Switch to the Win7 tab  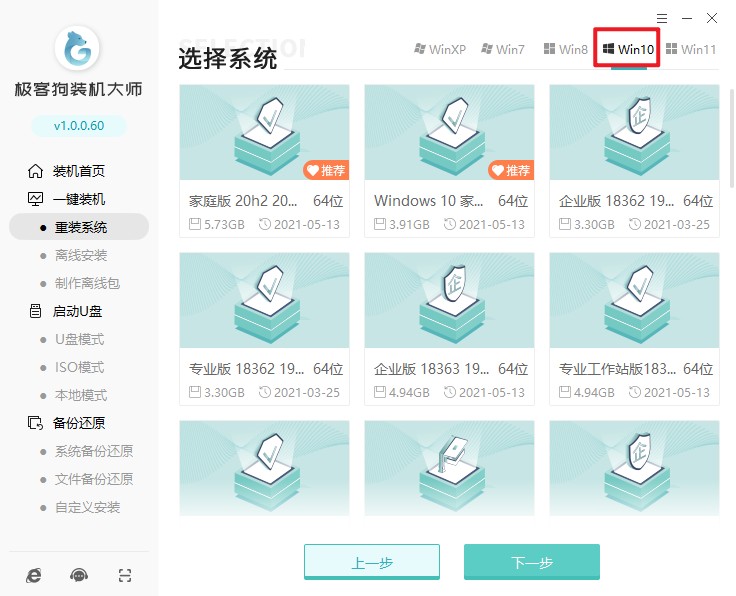(x=502, y=49)
